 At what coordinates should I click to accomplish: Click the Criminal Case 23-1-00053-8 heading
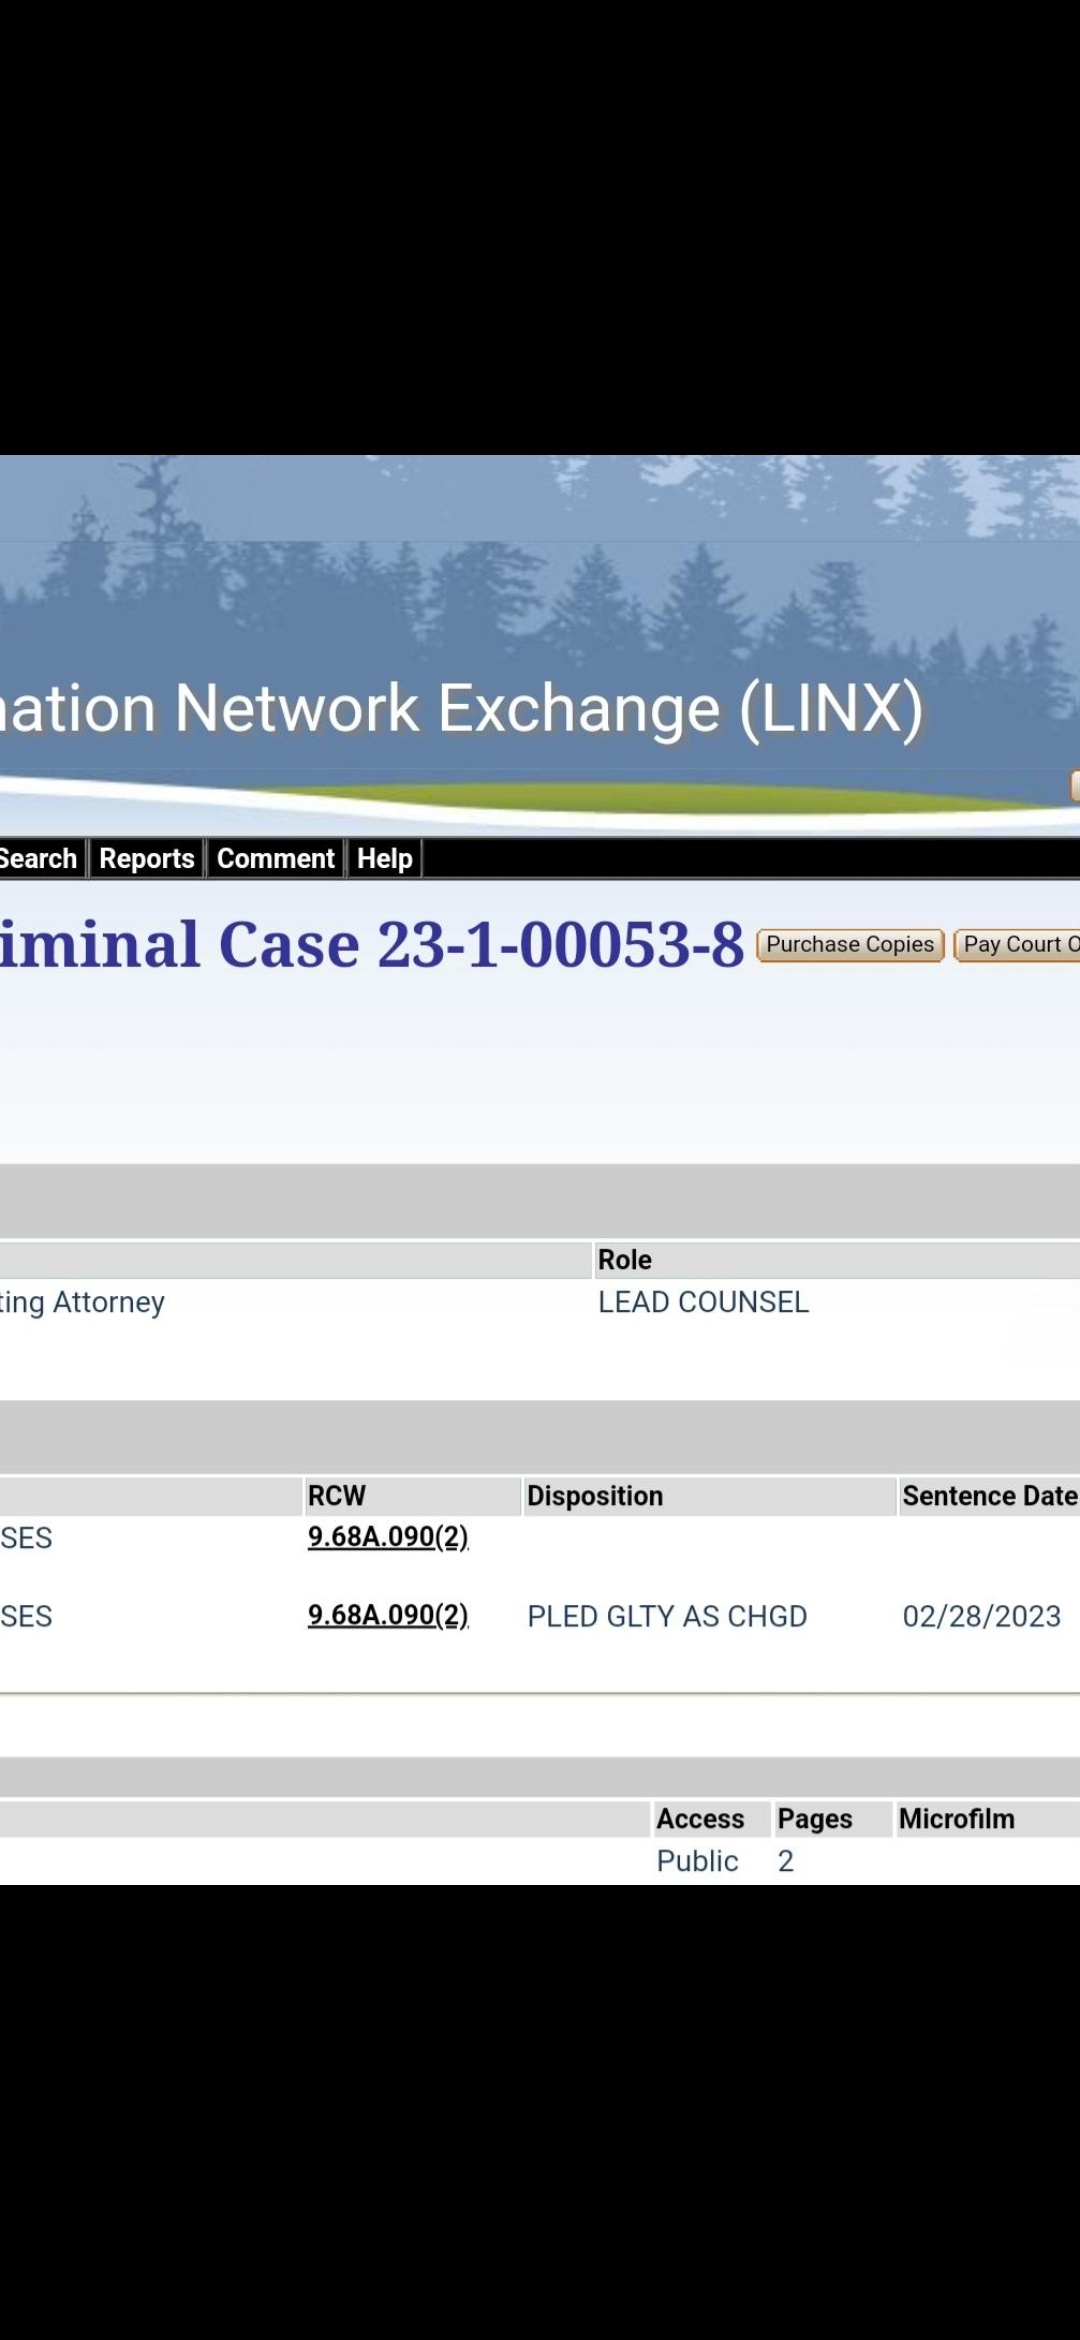[x=372, y=945]
